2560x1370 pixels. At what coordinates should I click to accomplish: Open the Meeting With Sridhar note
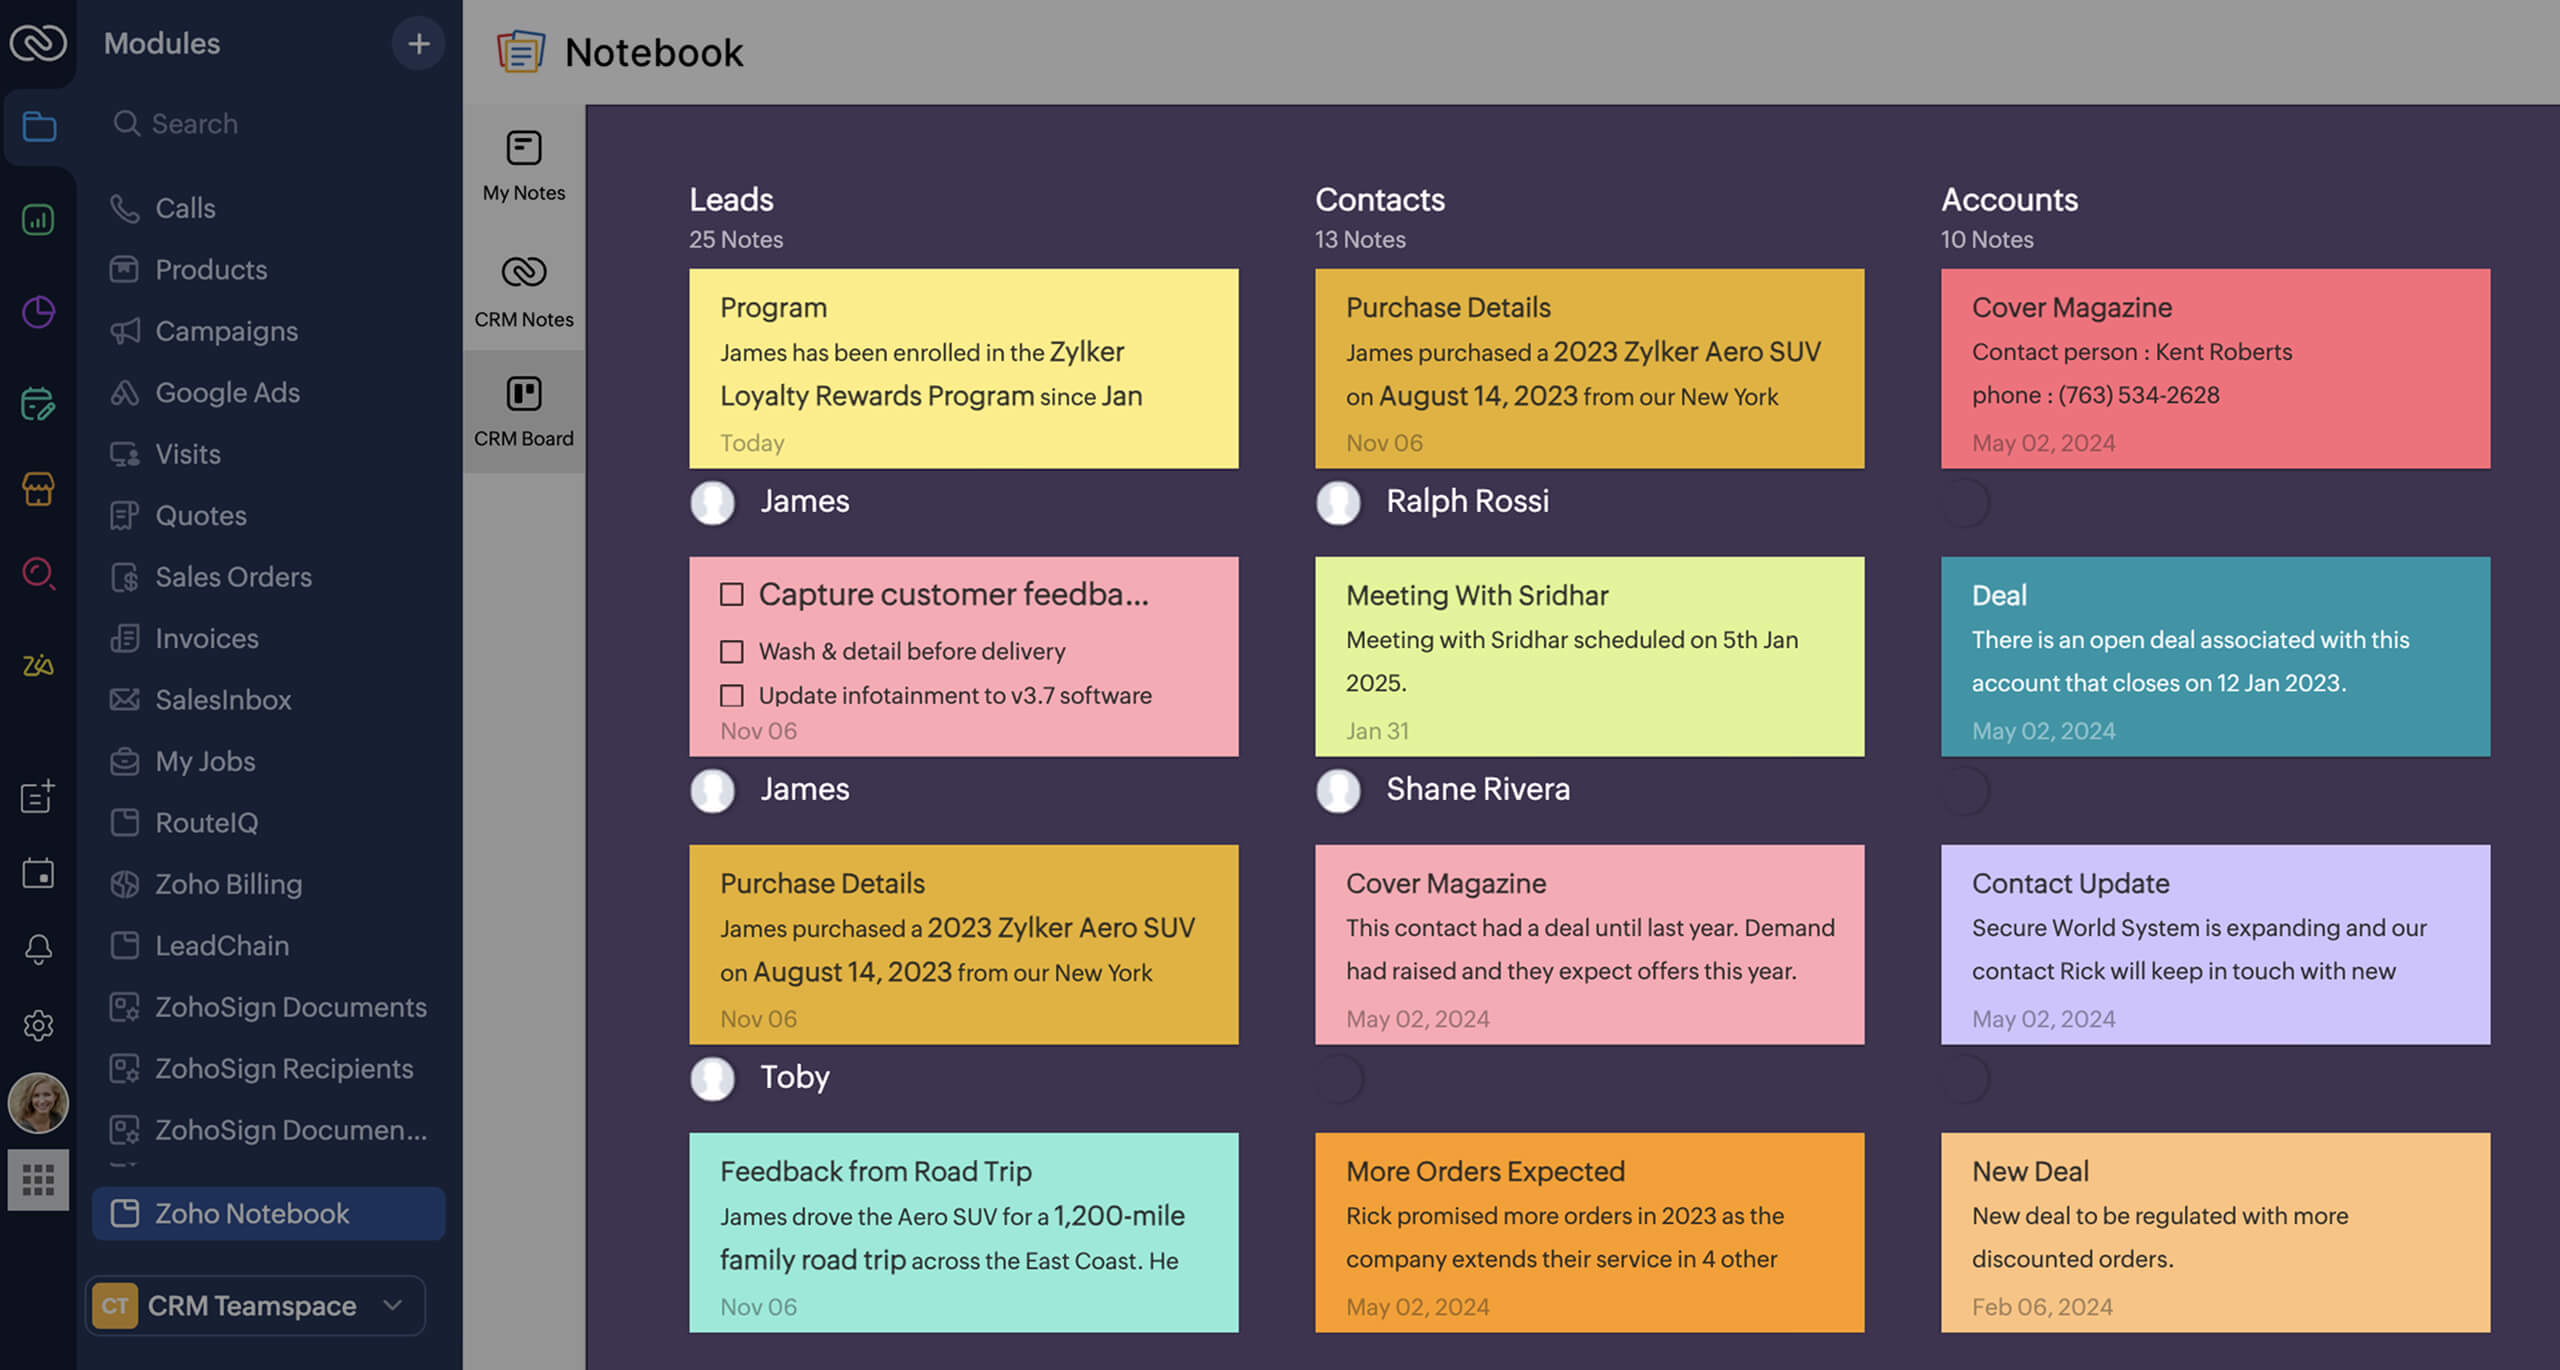(1588, 657)
